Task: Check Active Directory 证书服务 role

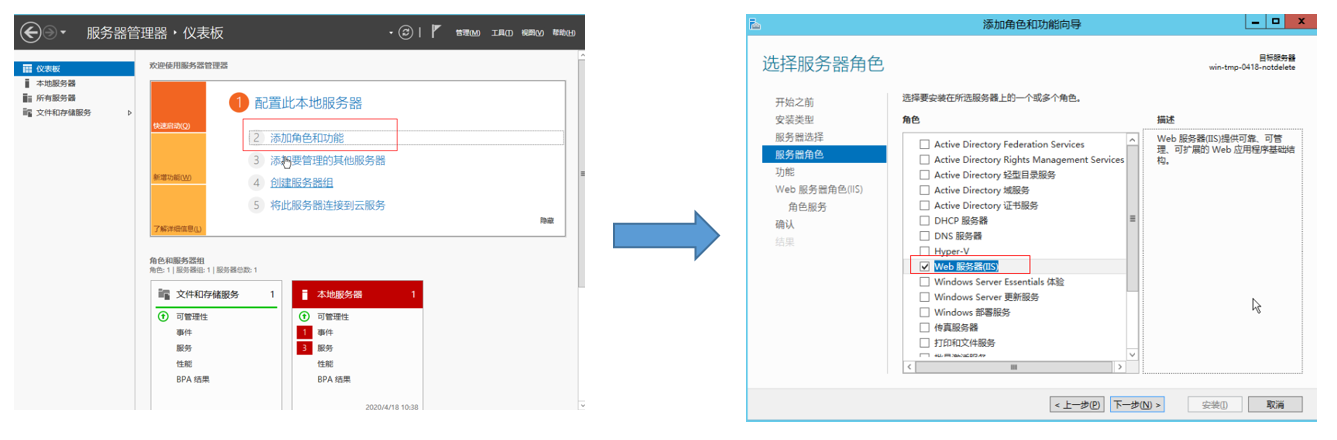Action: click(x=924, y=205)
